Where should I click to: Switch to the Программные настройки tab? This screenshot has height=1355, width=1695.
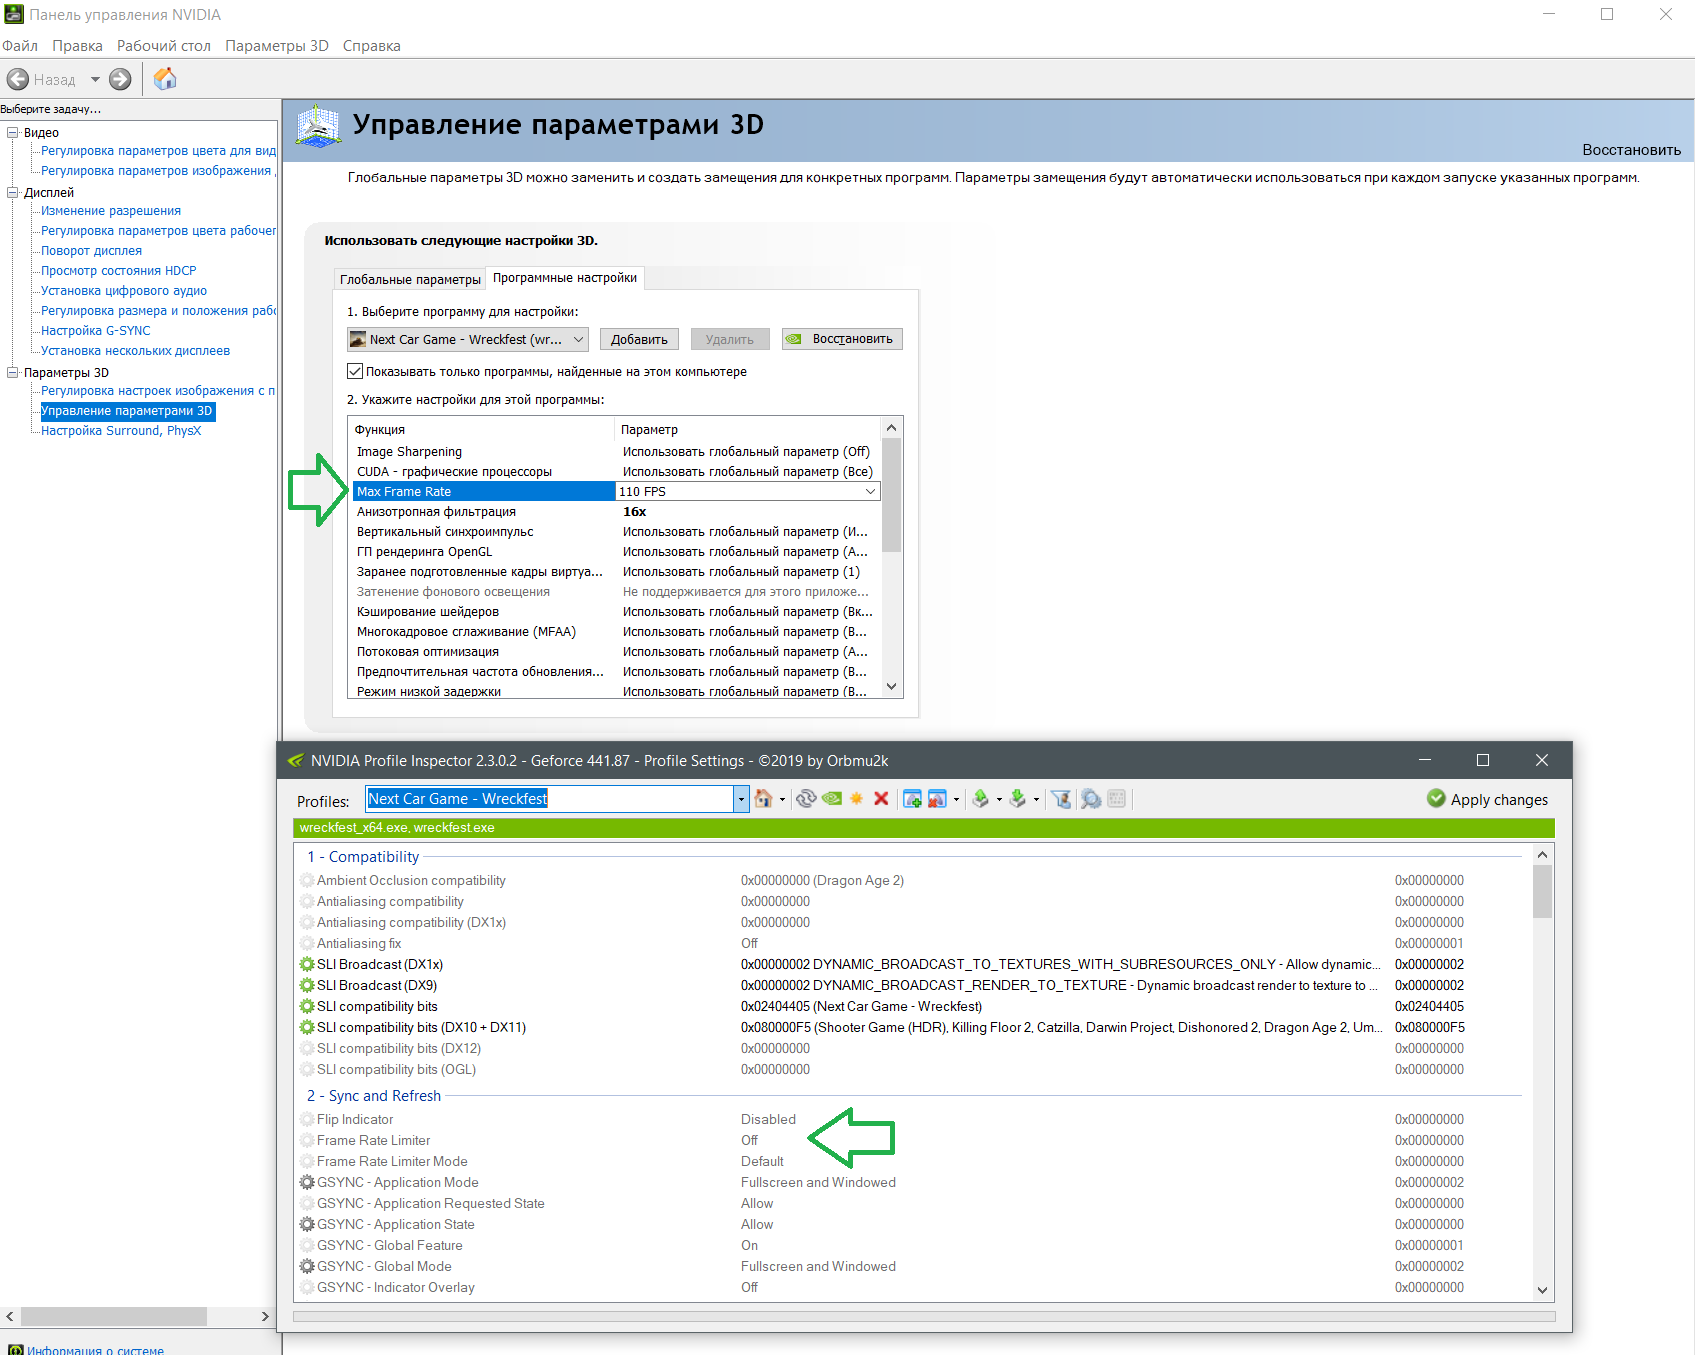tap(565, 278)
